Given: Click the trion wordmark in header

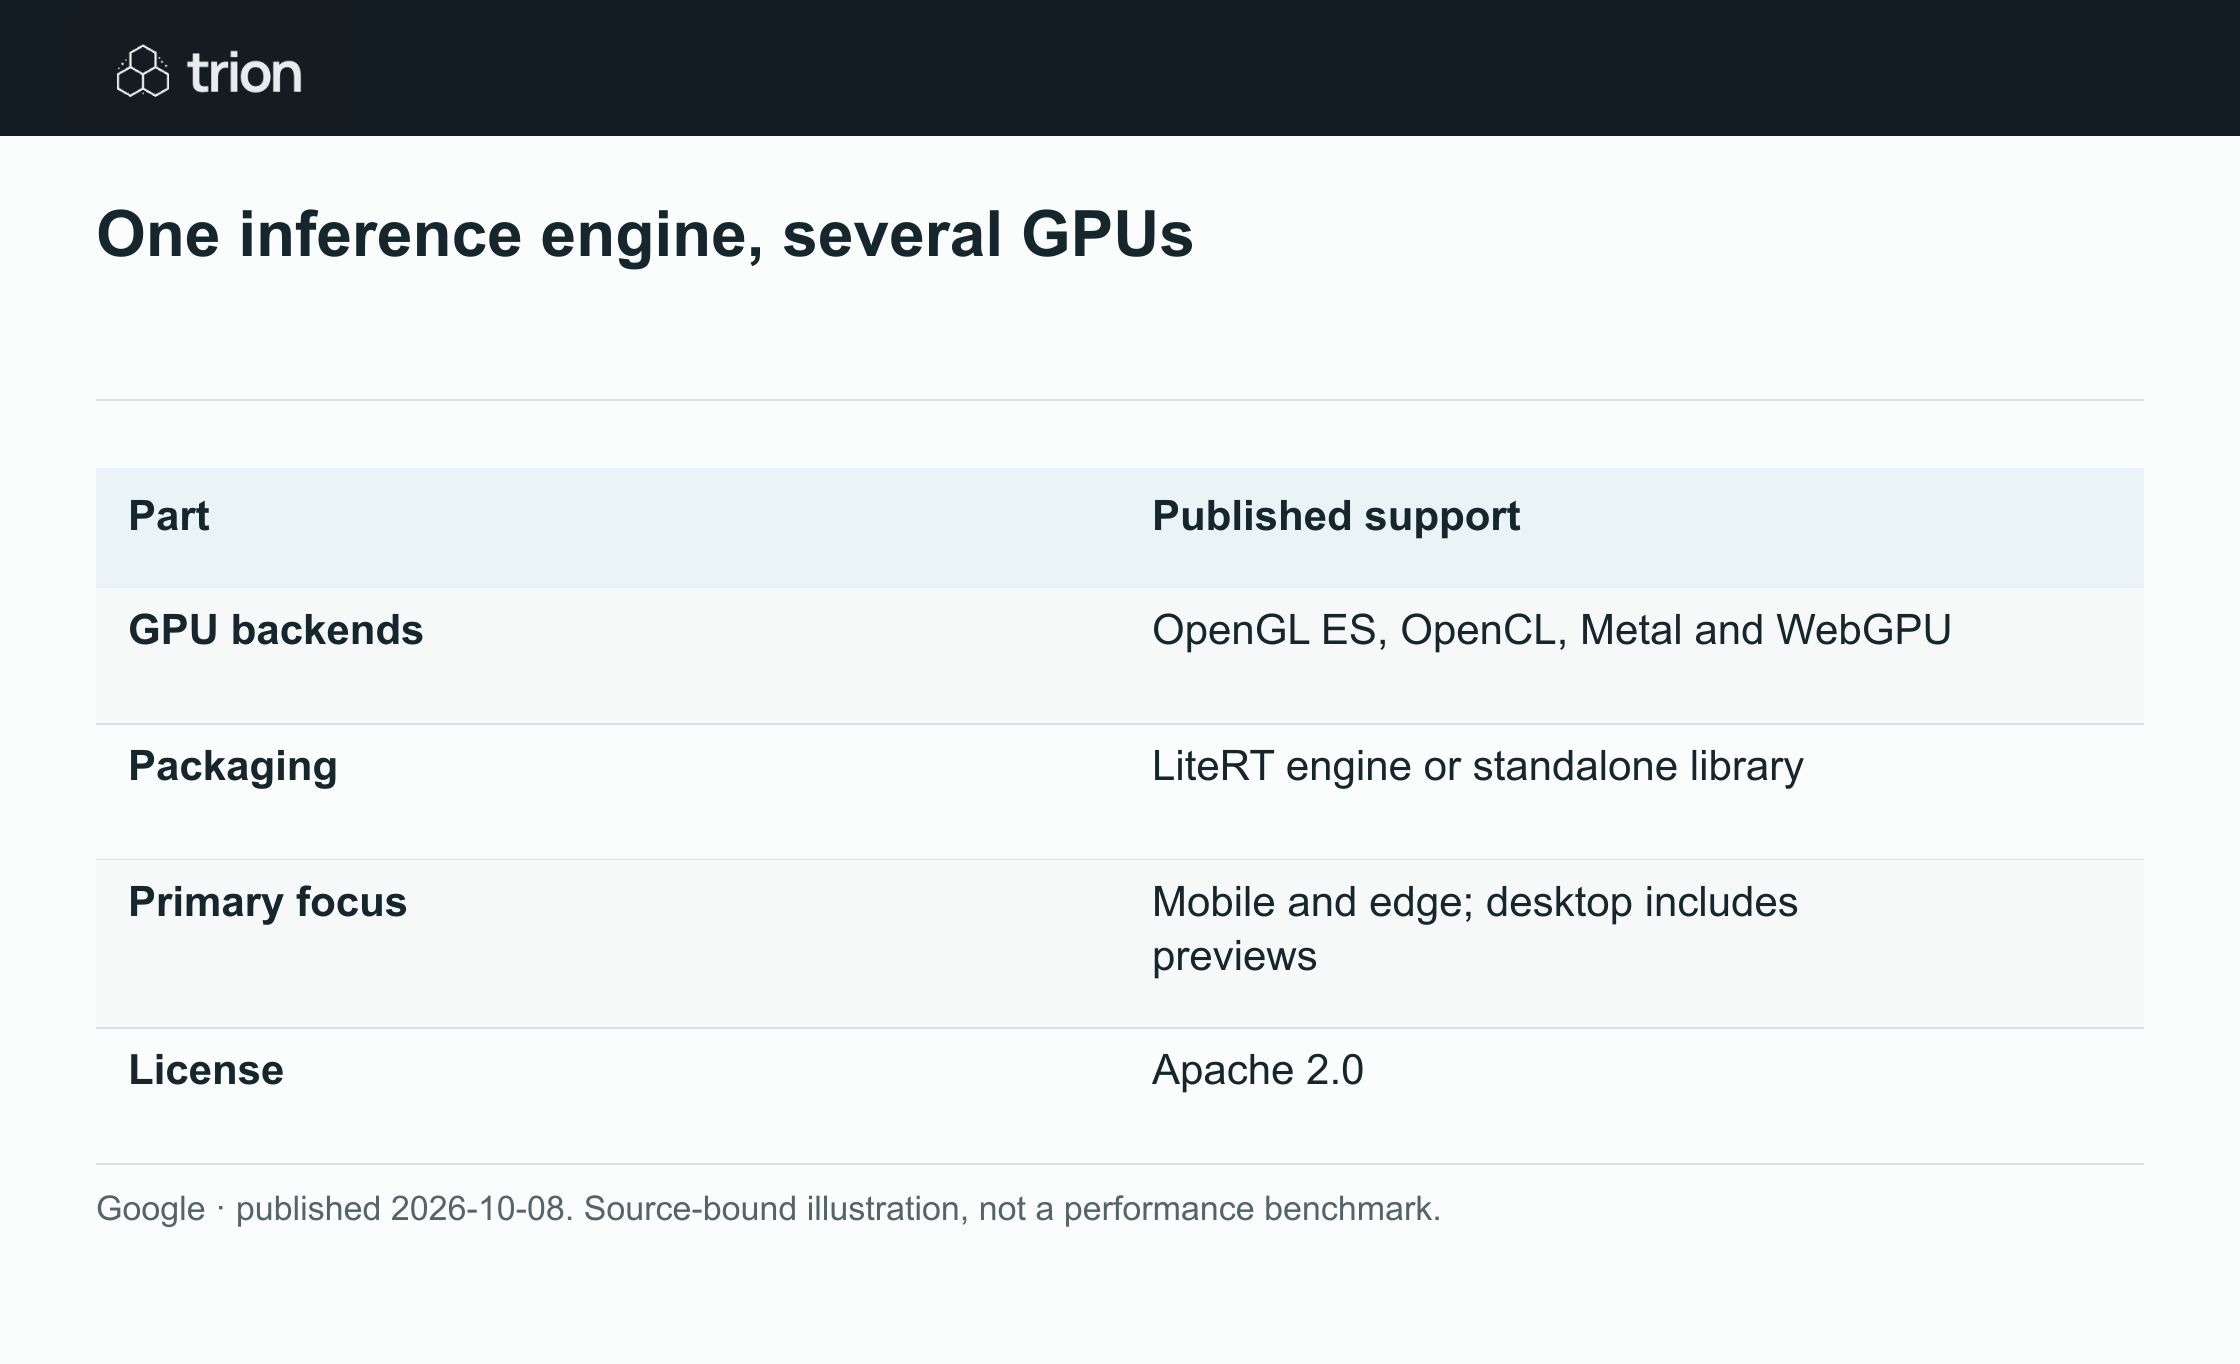Looking at the screenshot, I should [x=244, y=73].
